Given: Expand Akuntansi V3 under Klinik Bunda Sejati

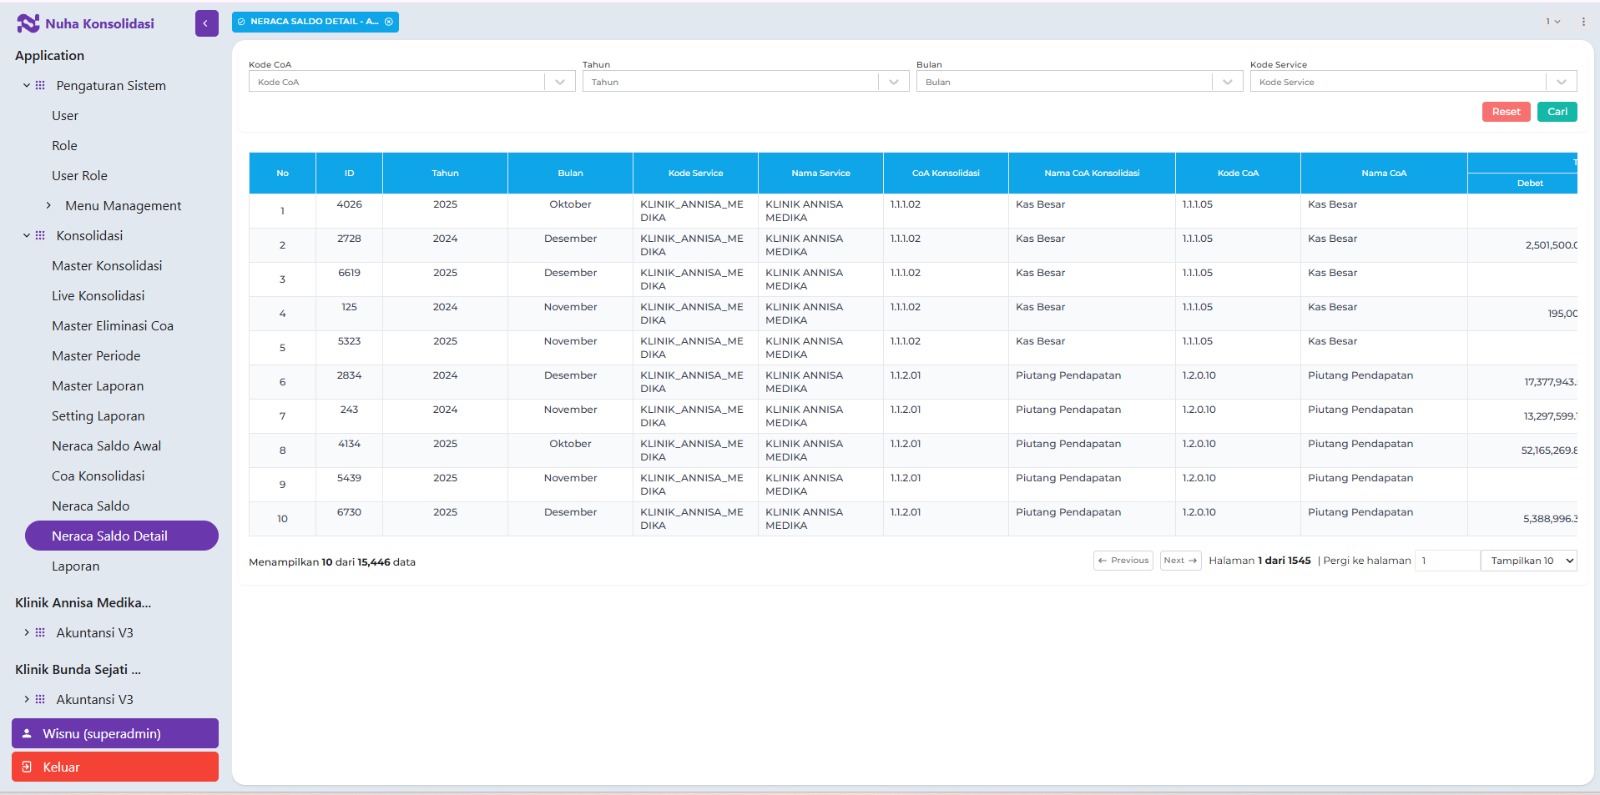Looking at the screenshot, I should point(26,699).
